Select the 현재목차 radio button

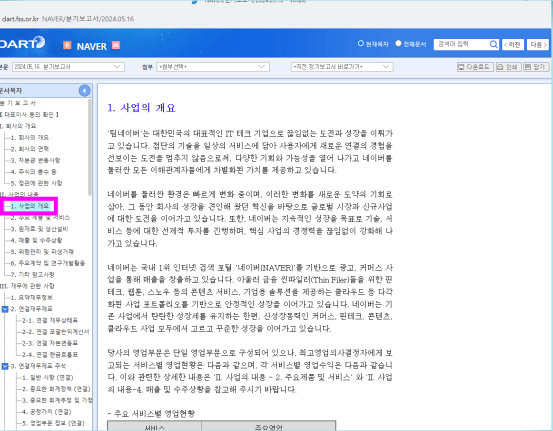tap(360, 43)
